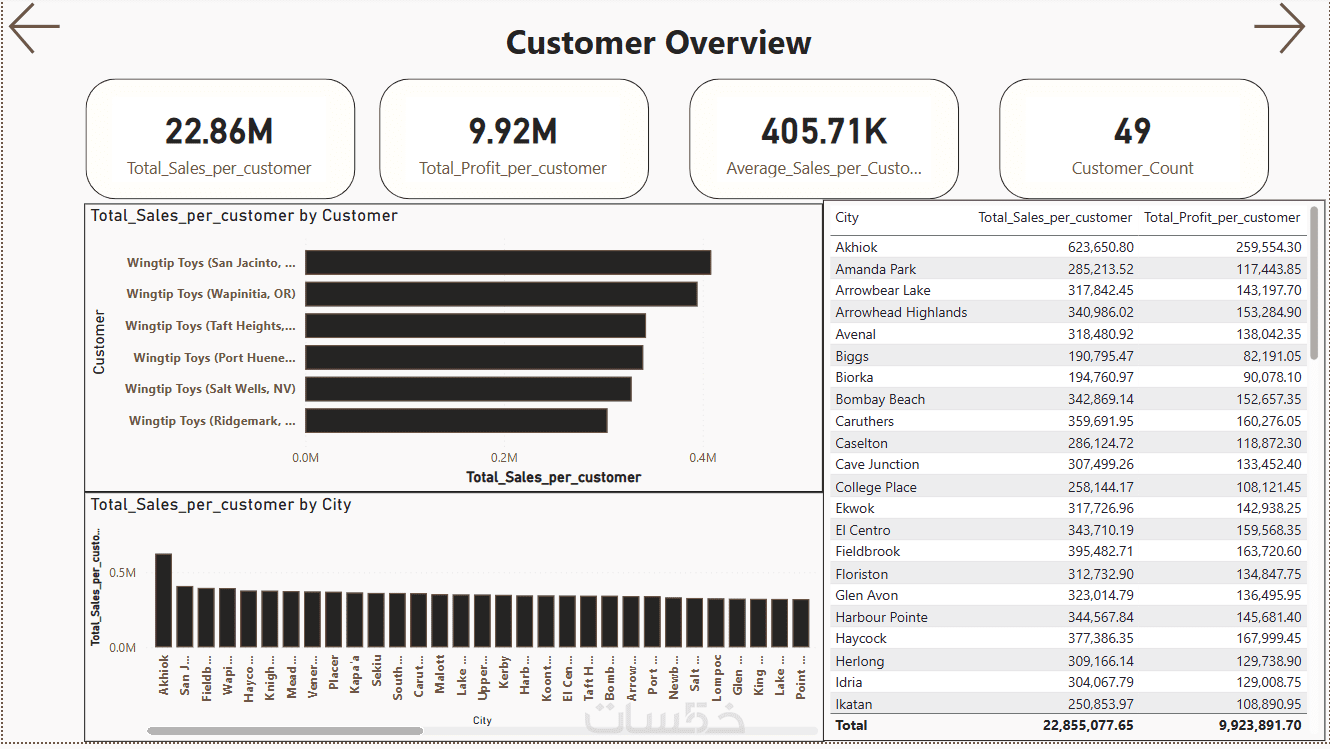Click the table's vertical scrollbar thumb
The width and height of the screenshot is (1330, 749).
[x=1315, y=282]
